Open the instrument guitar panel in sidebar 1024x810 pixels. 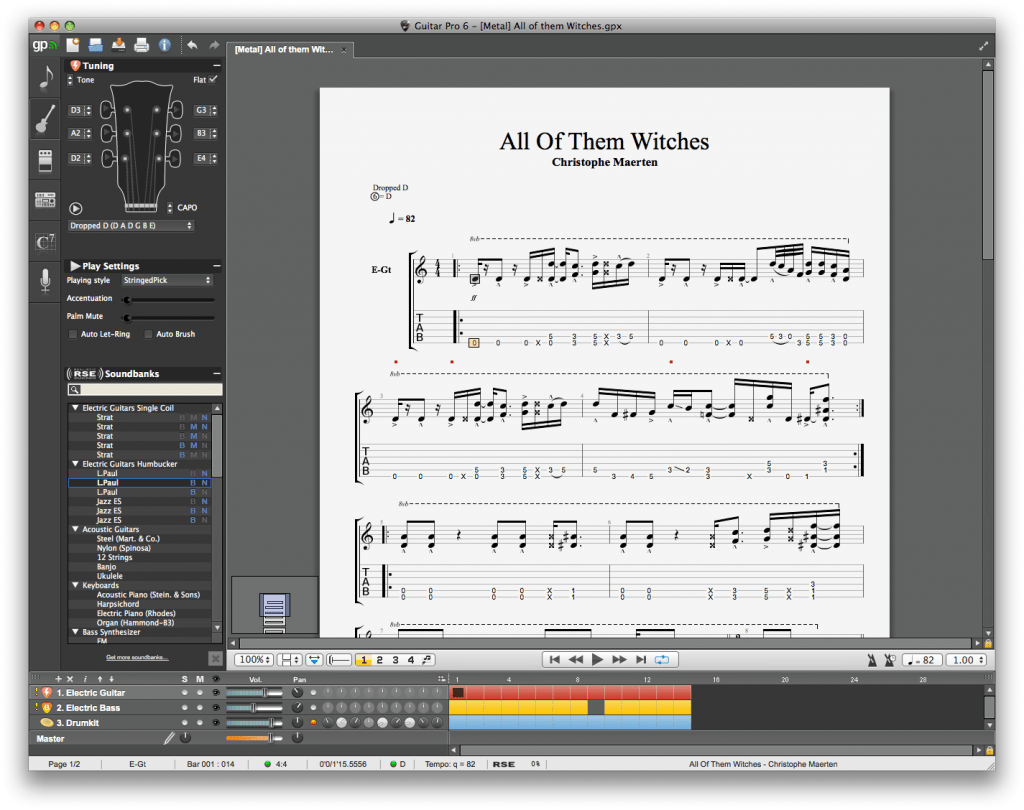coord(45,121)
